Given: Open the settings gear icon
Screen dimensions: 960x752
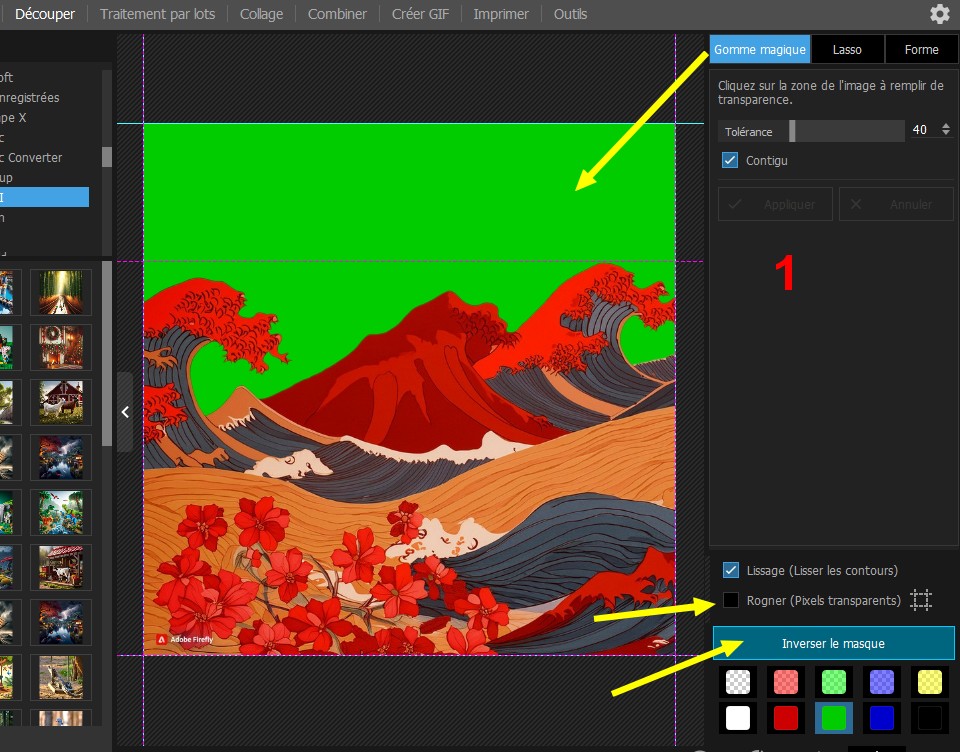Looking at the screenshot, I should click(939, 13).
